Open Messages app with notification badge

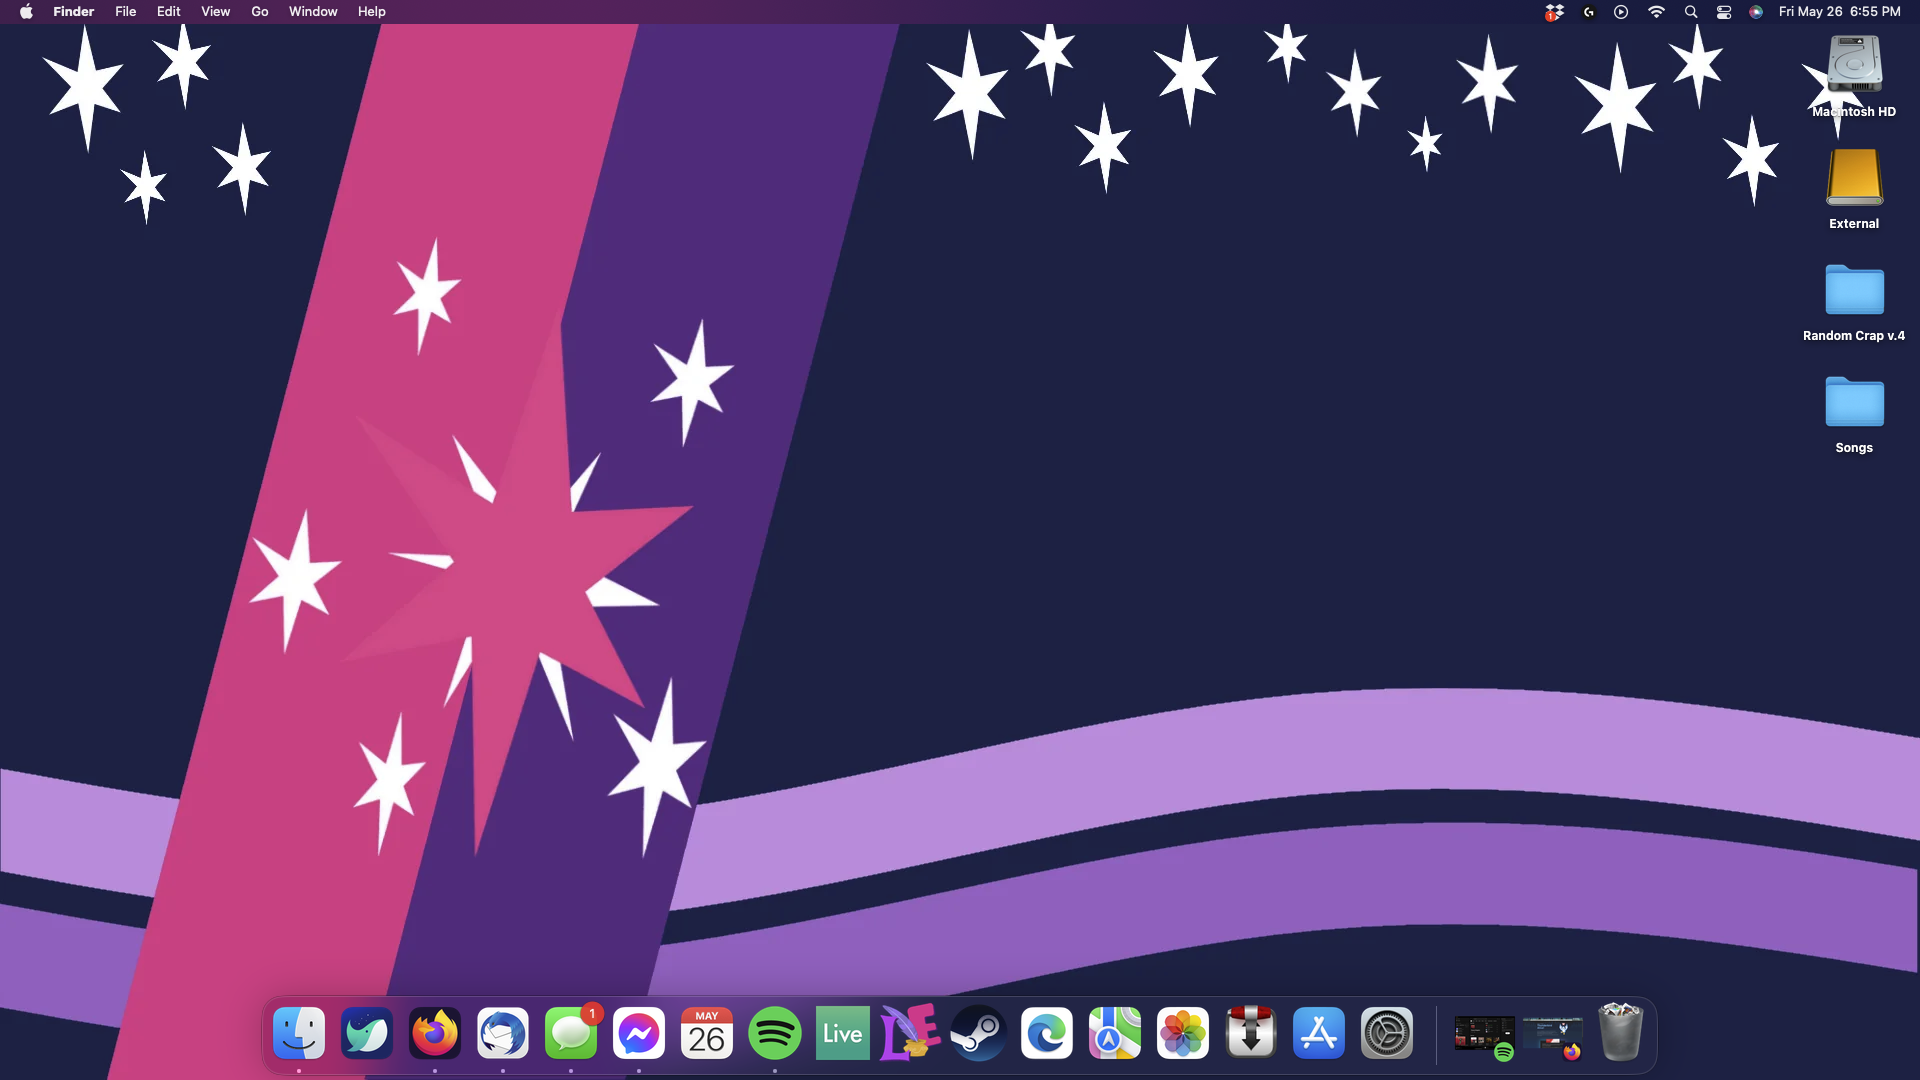(x=571, y=1033)
